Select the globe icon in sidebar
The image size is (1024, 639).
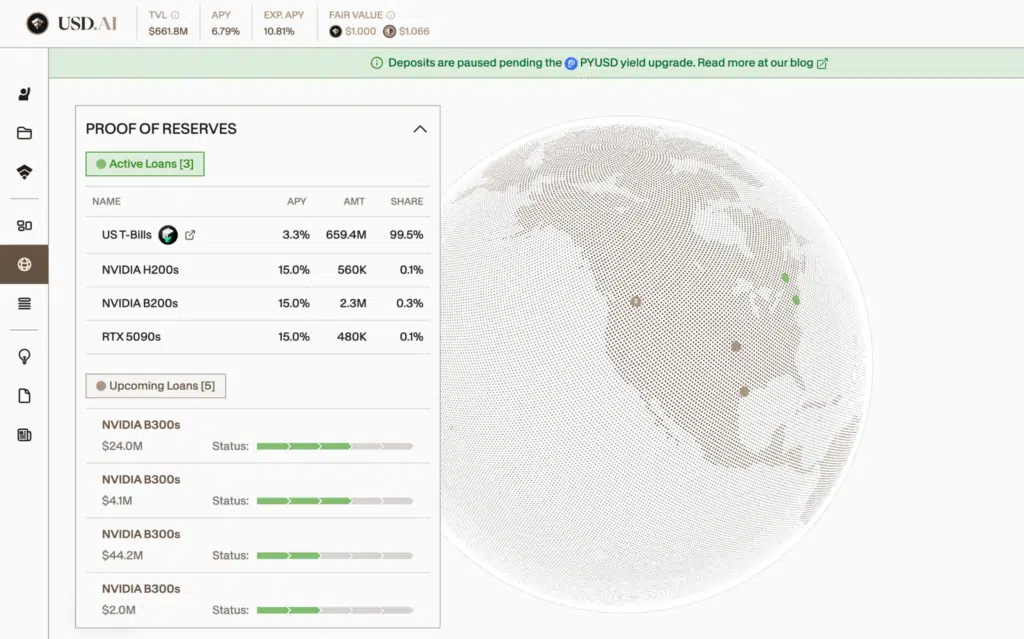point(24,265)
